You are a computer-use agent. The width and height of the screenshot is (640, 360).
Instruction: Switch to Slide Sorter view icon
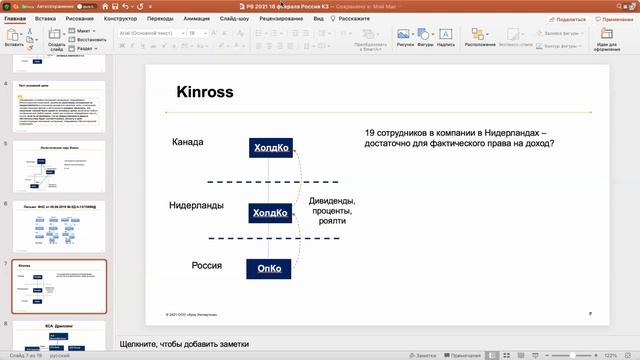pyautogui.click(x=507, y=356)
